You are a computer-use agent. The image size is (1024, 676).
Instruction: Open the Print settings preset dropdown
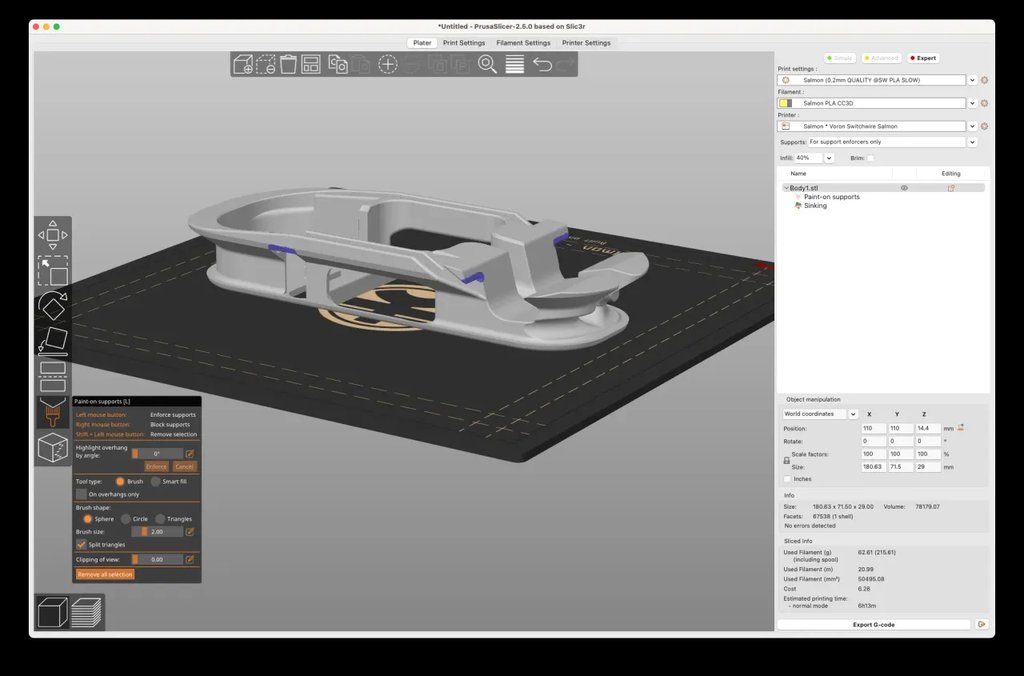coord(972,80)
